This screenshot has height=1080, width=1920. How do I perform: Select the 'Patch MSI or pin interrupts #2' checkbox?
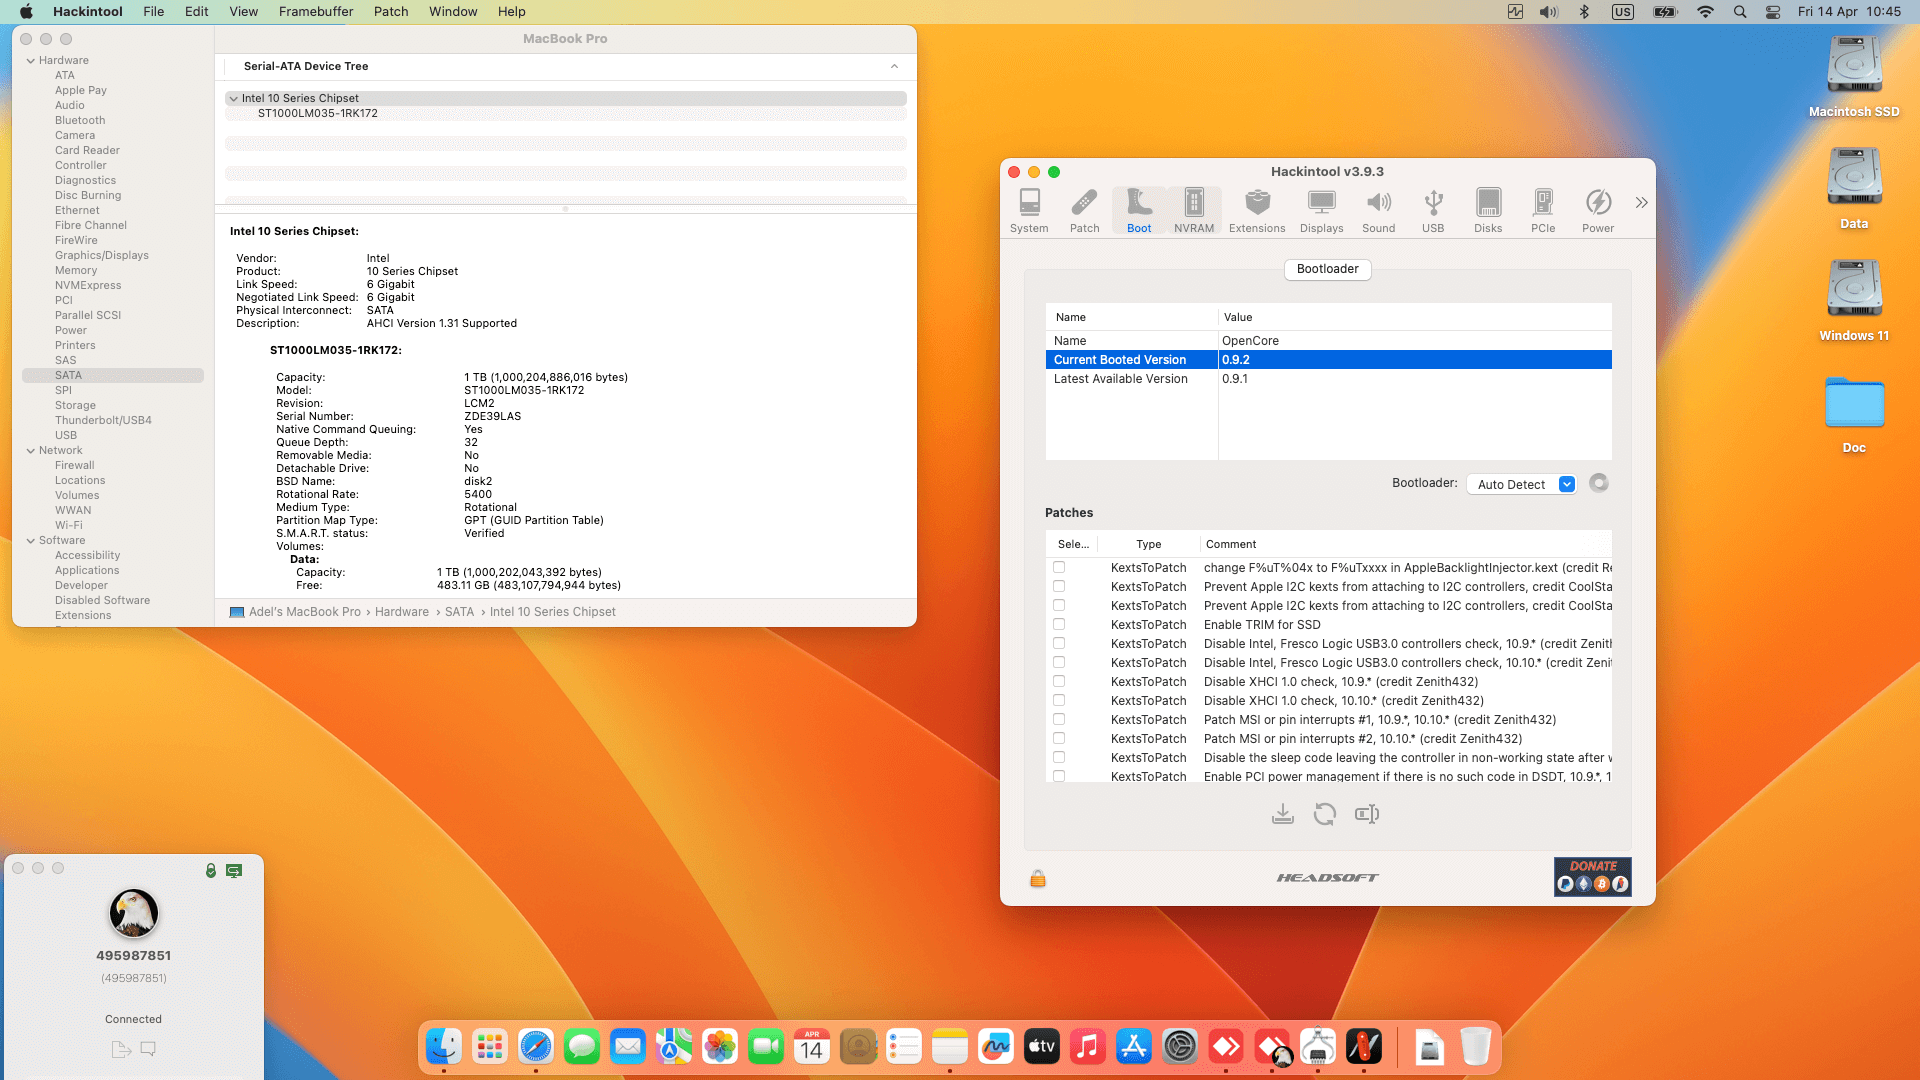coord(1059,738)
